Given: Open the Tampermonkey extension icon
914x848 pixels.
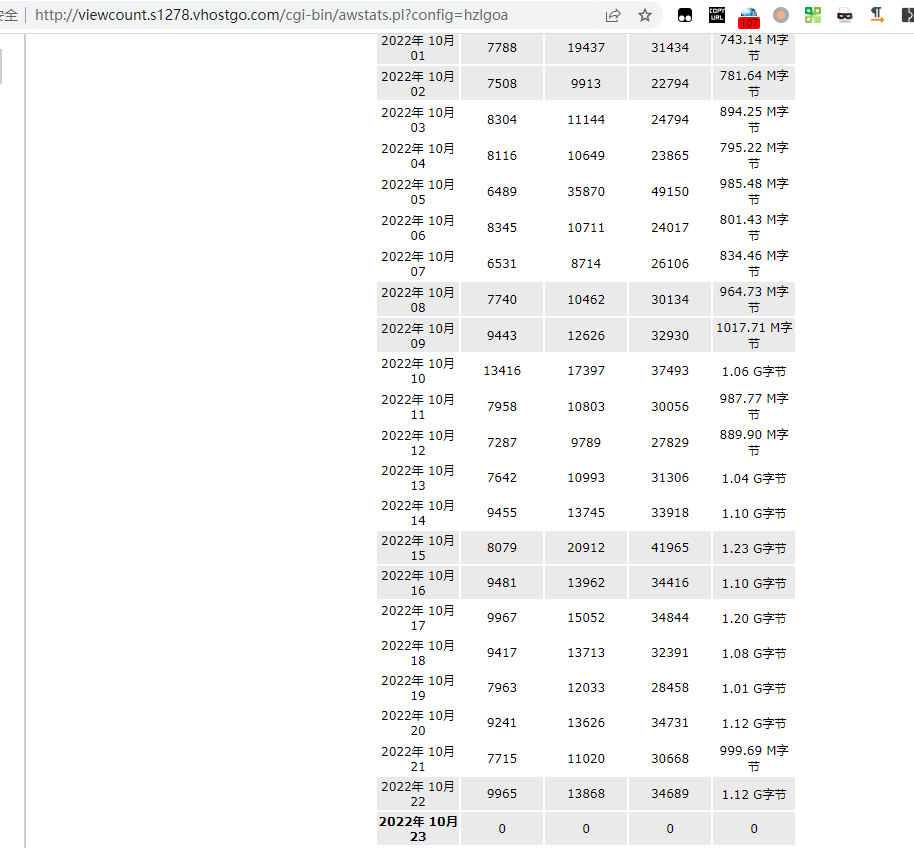Looking at the screenshot, I should 686,15.
